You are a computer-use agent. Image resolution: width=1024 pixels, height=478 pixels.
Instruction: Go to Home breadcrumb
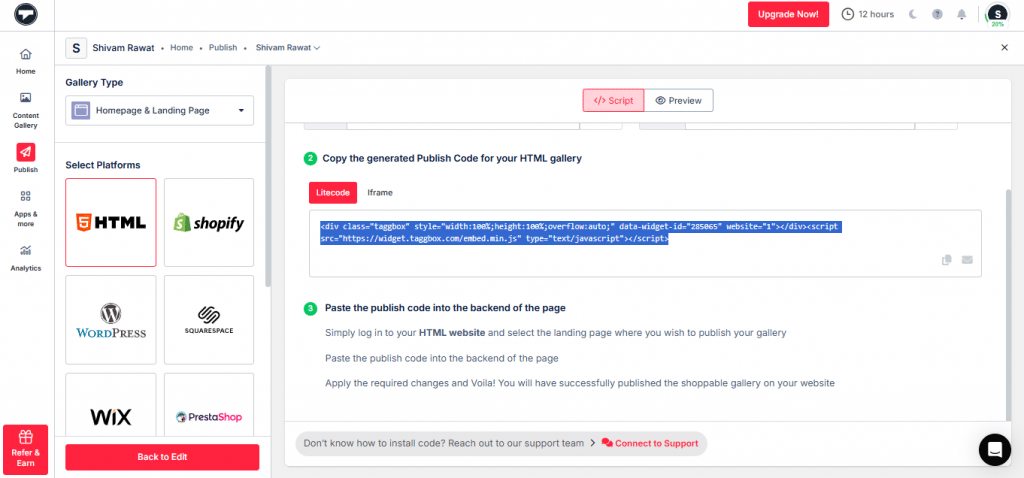[x=182, y=48]
